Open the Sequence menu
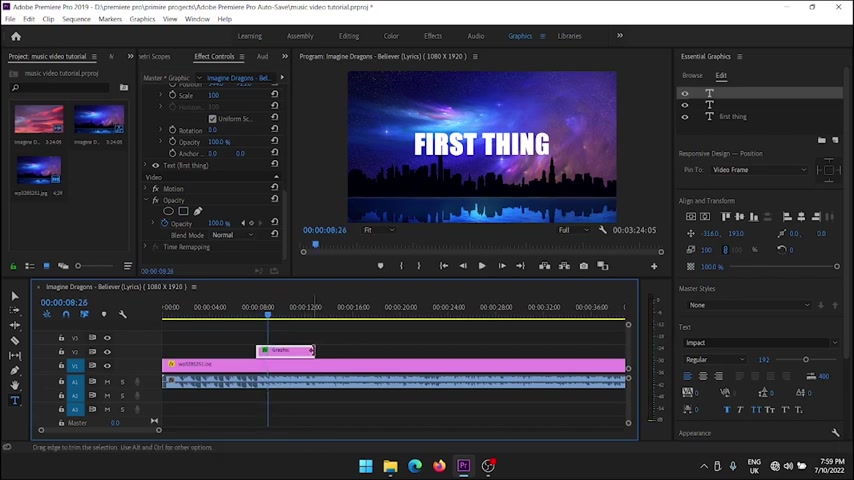Viewport: 854px width, 480px height. [x=76, y=19]
